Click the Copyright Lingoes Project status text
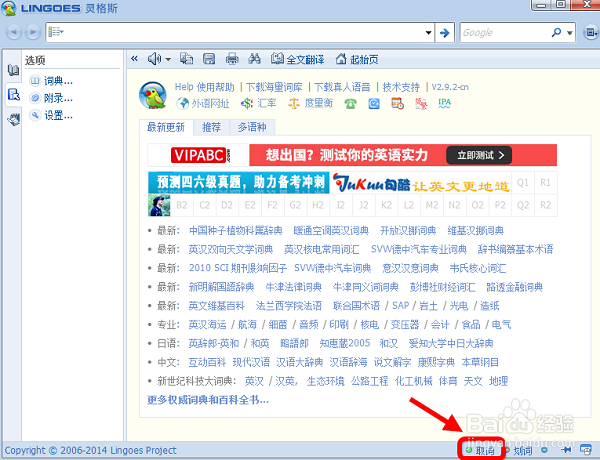Viewport: 600px width, 460px height. [91, 450]
